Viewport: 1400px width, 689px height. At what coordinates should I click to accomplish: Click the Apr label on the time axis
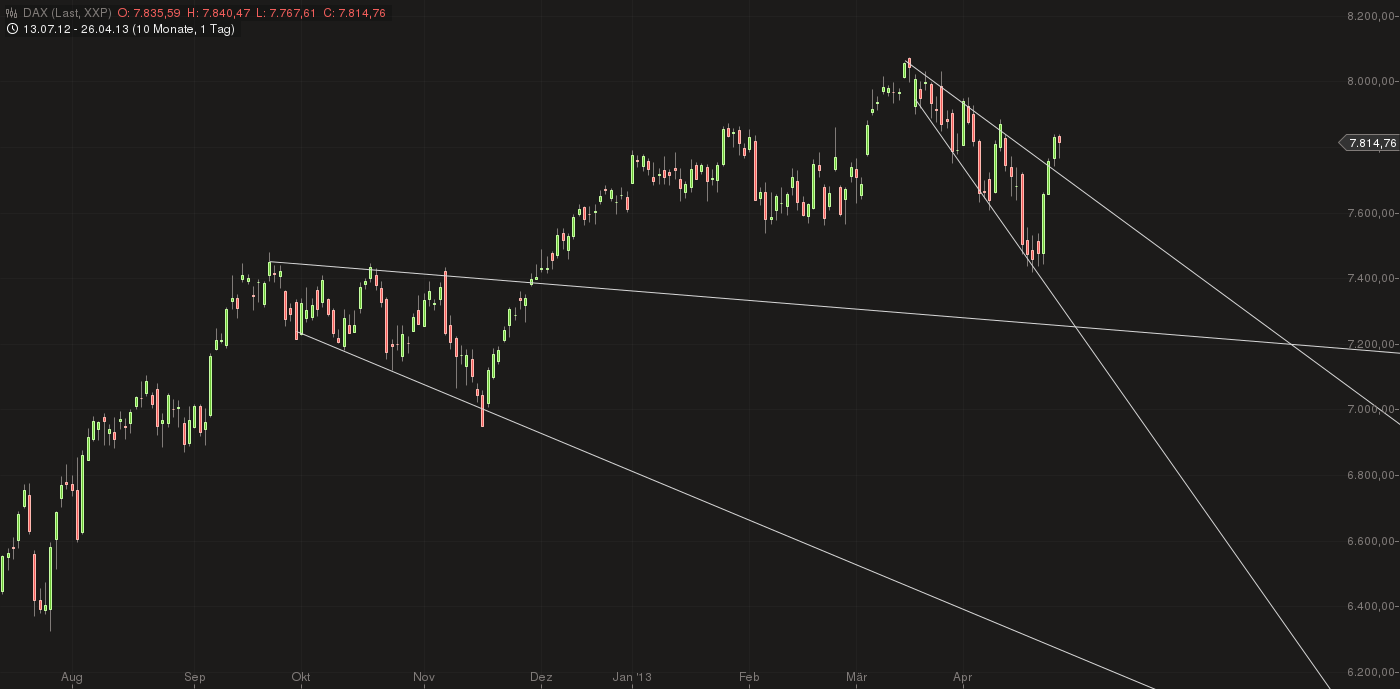tap(963, 678)
